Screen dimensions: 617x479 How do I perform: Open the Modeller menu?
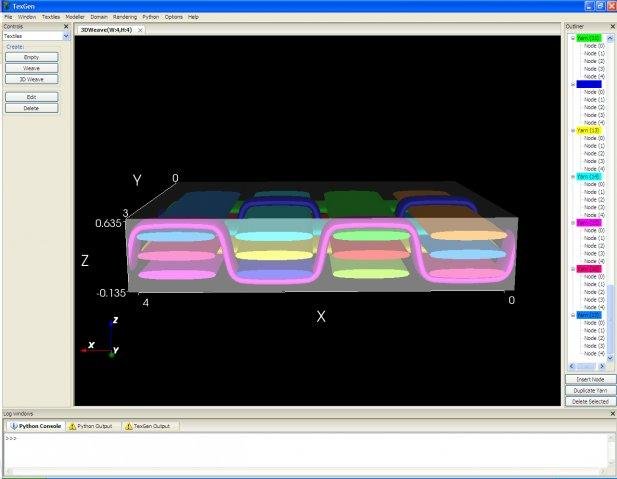point(75,17)
